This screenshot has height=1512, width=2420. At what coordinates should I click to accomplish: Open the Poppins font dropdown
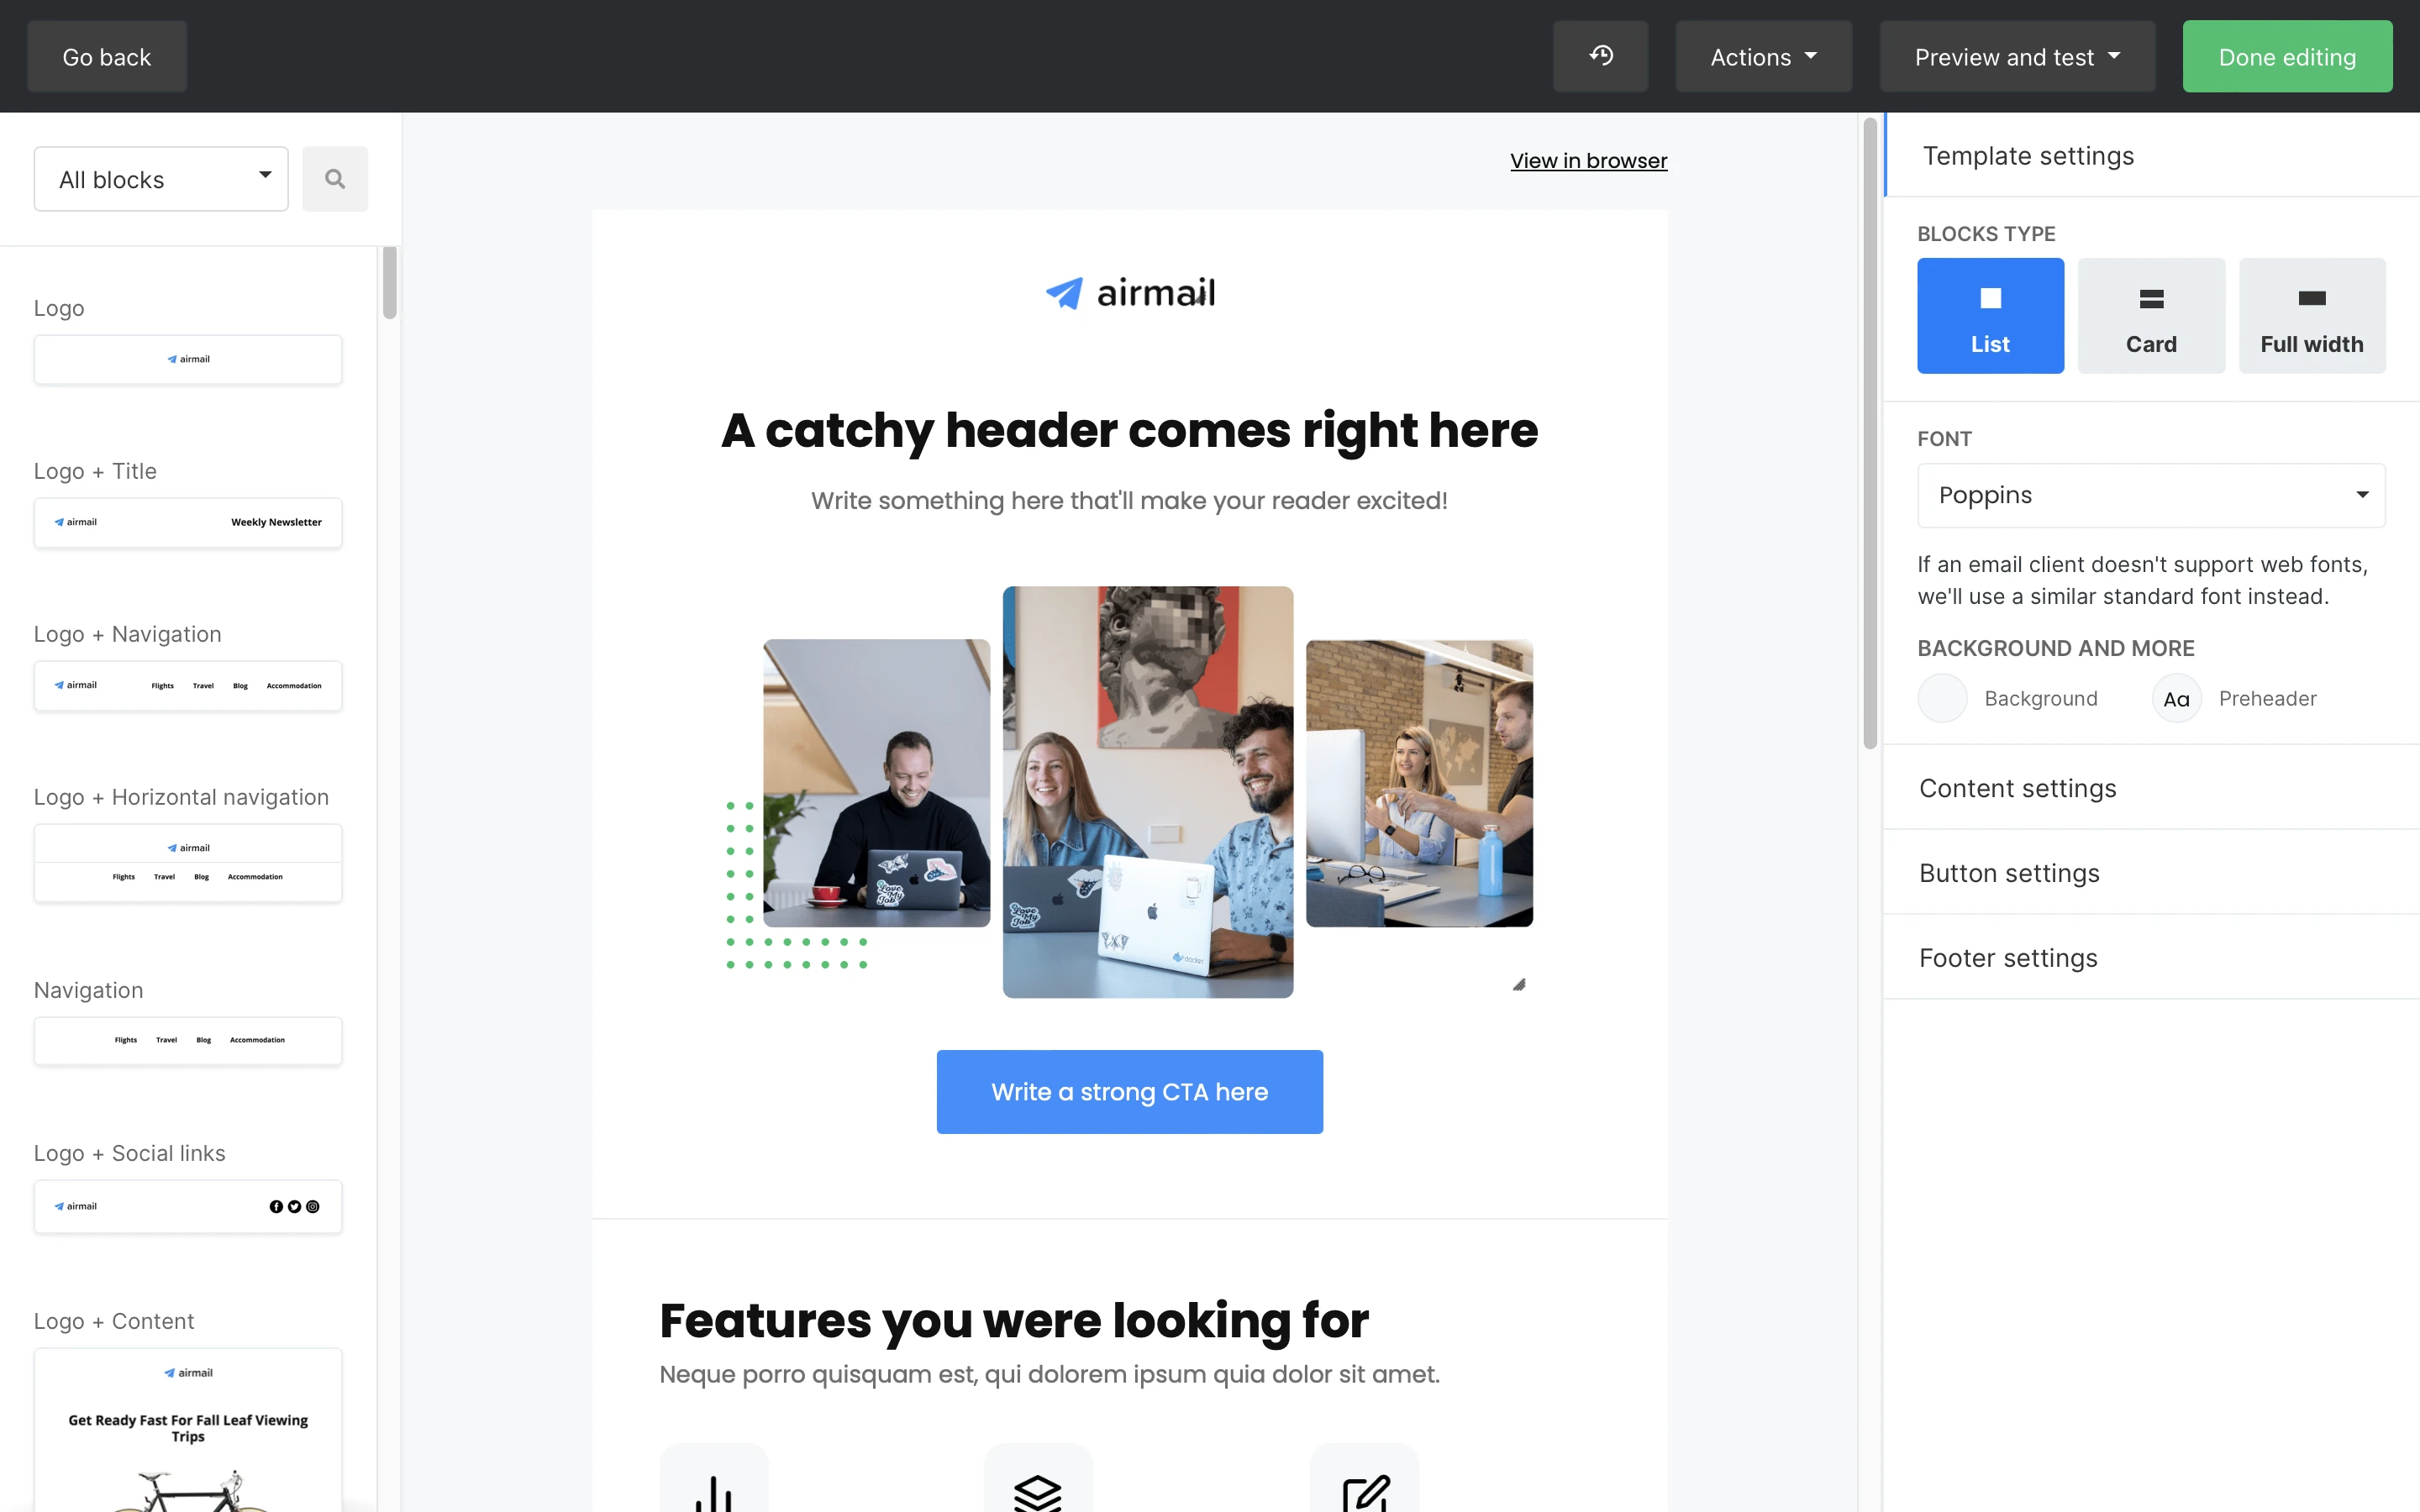tap(2151, 495)
